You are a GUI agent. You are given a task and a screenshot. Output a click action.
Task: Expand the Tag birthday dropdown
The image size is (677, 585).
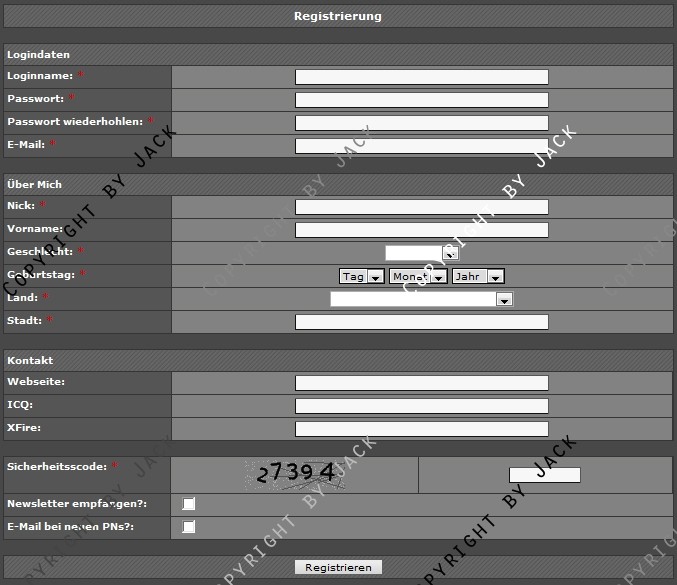pyautogui.click(x=361, y=276)
